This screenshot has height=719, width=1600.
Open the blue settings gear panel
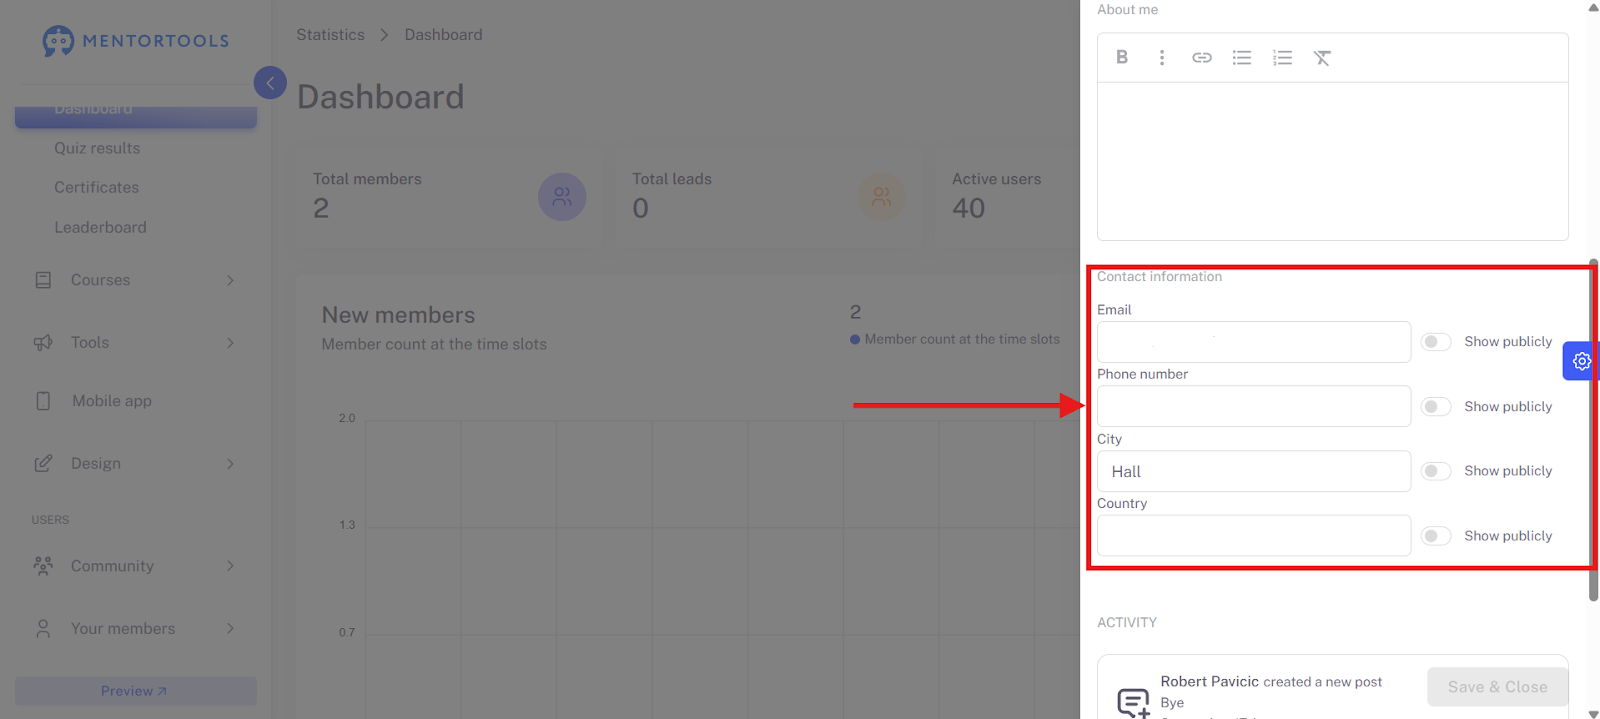point(1581,361)
